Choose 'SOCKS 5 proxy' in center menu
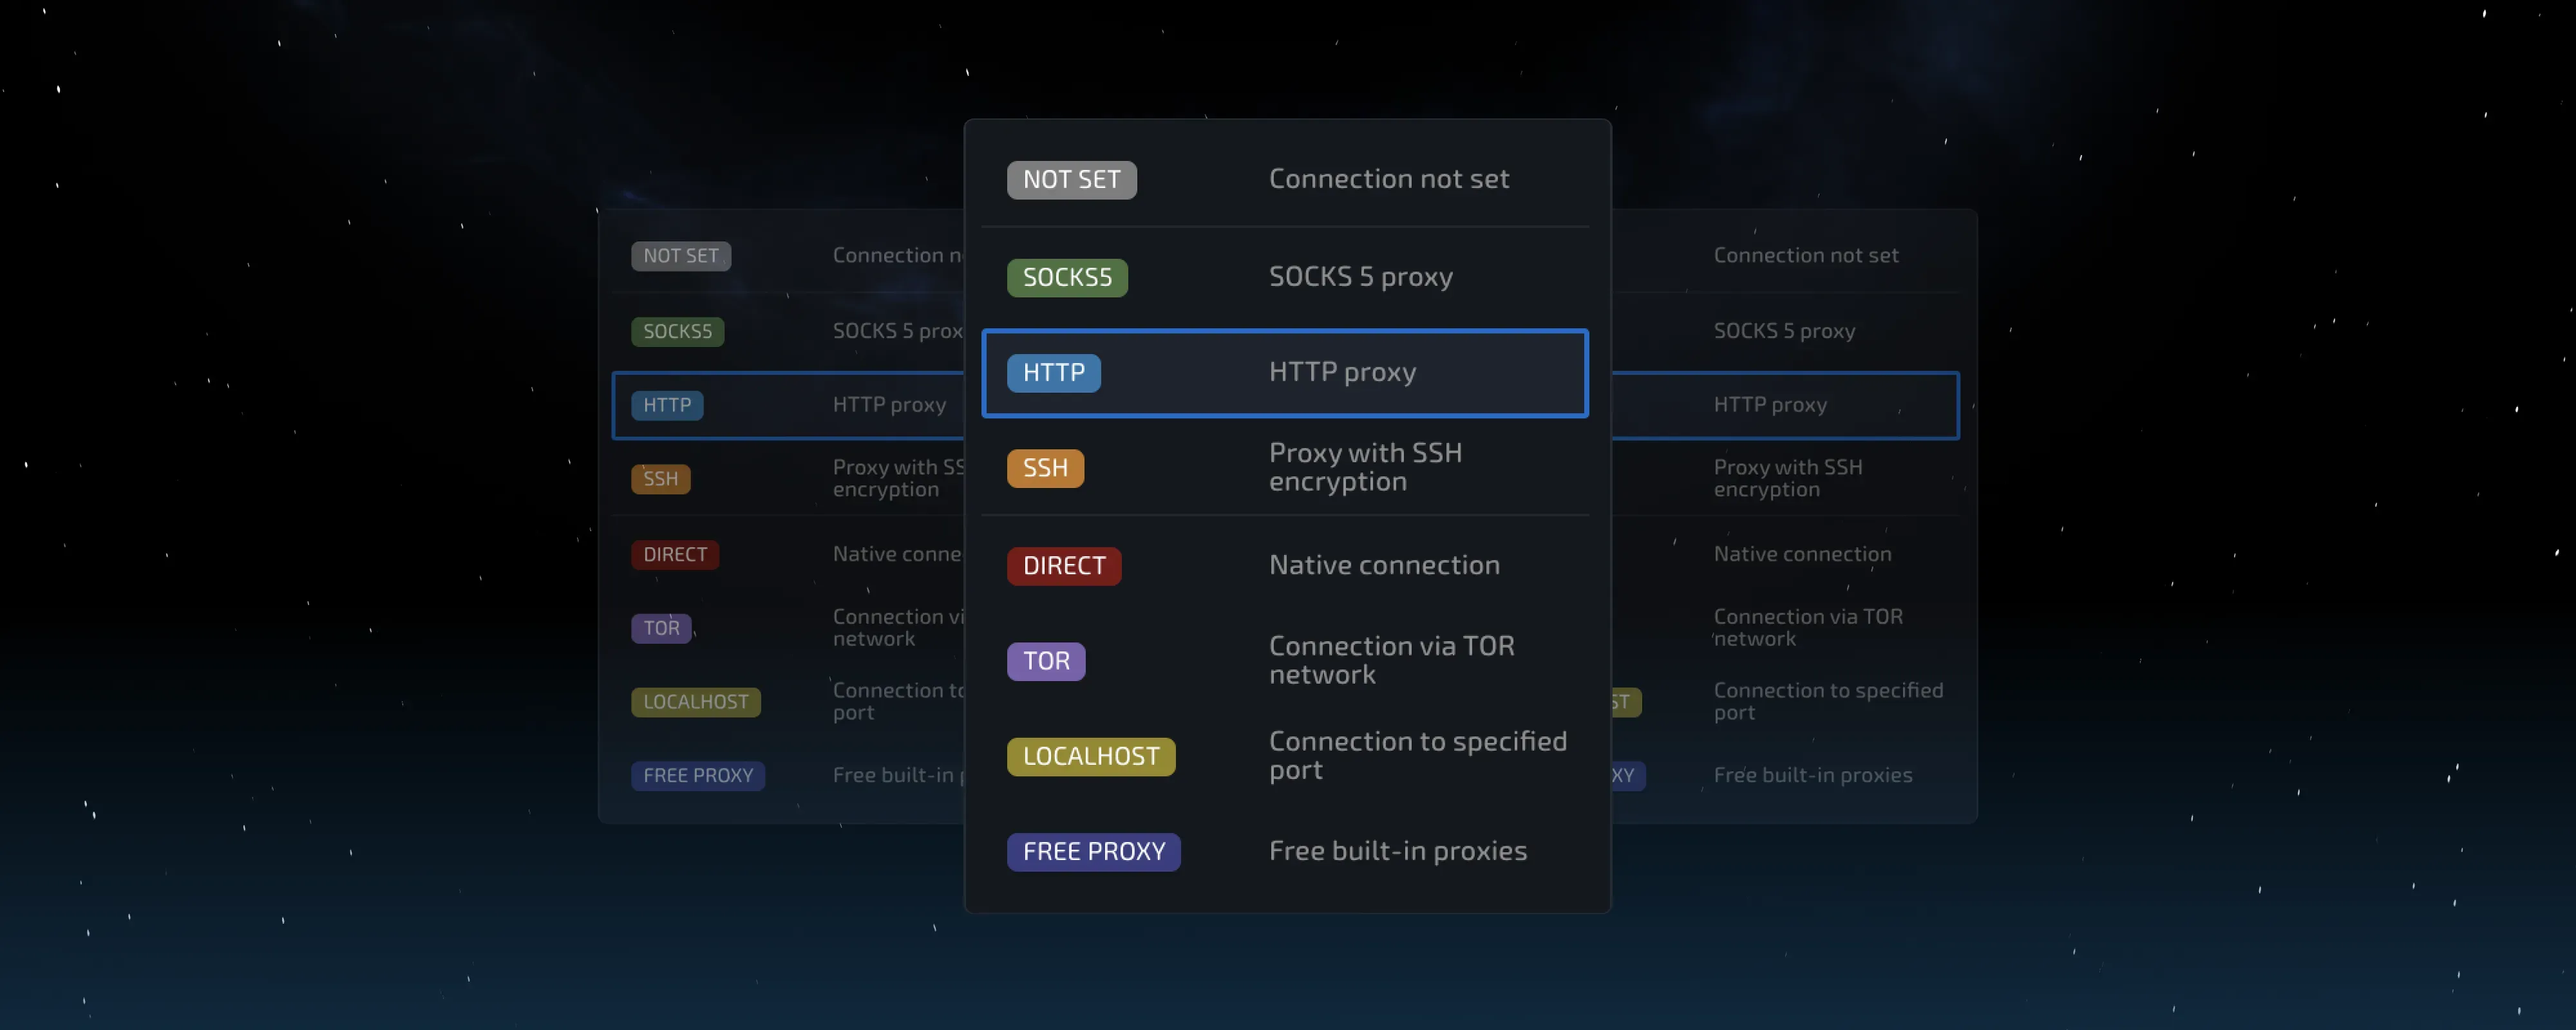 (1360, 277)
